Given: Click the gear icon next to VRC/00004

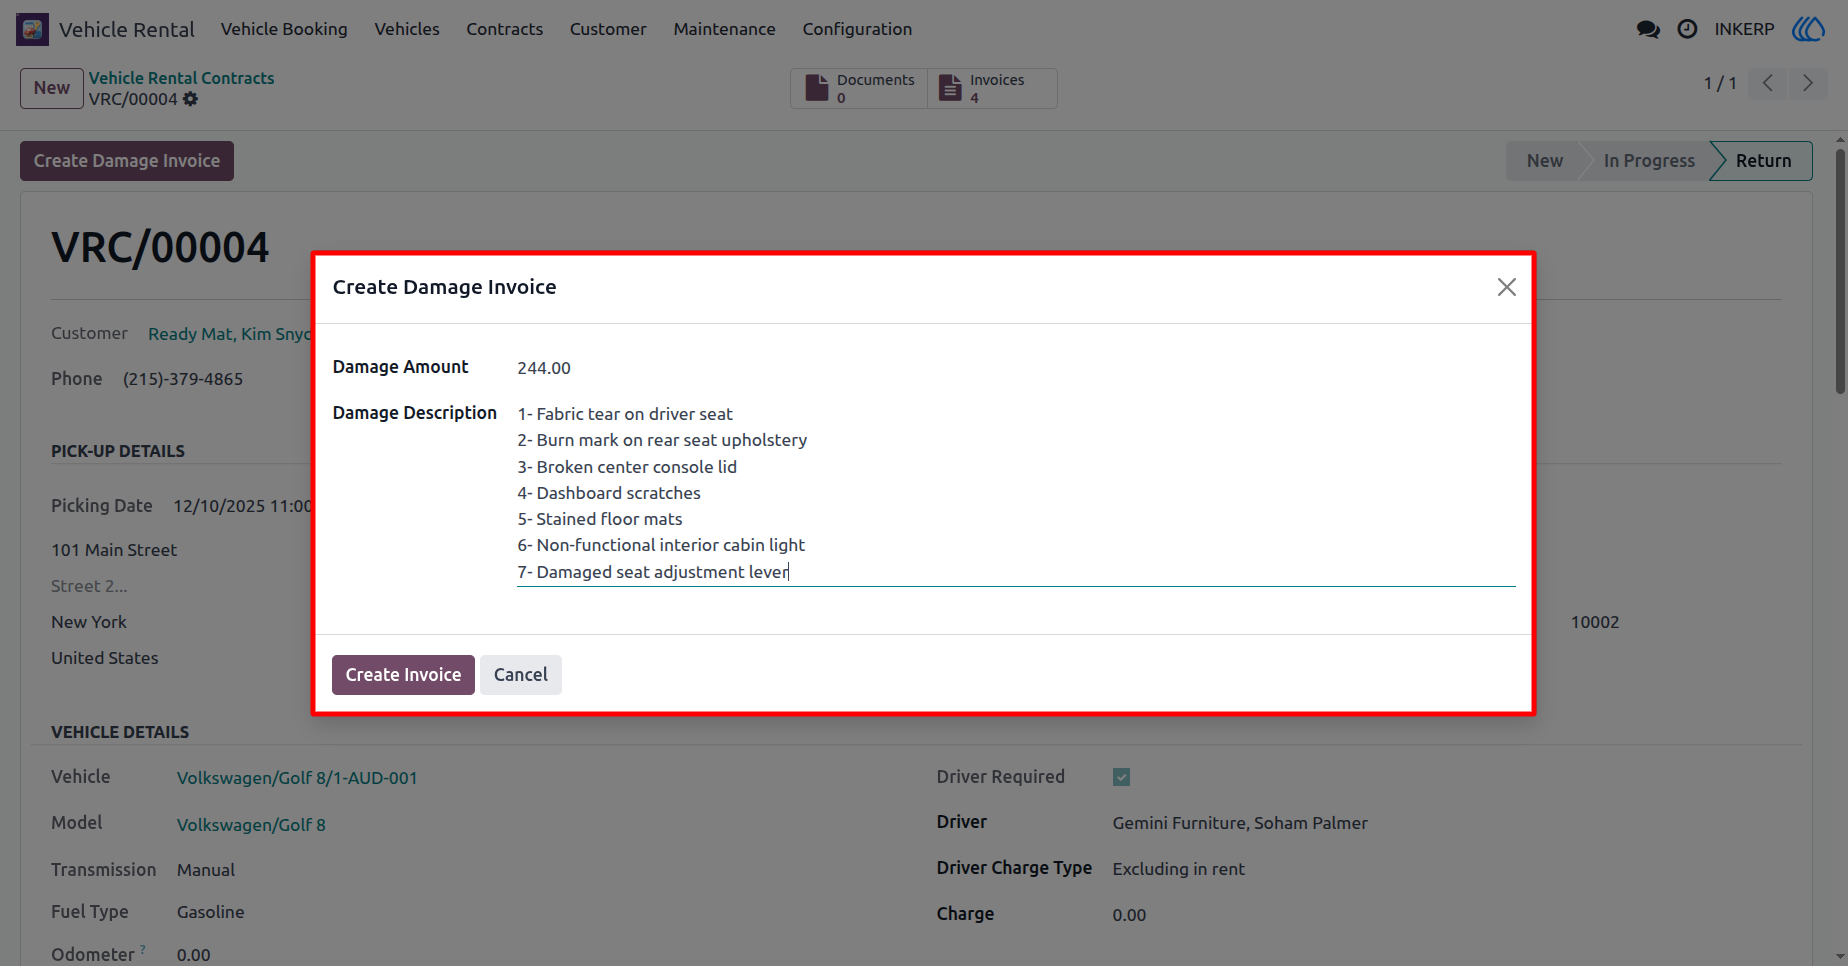Looking at the screenshot, I should 190,99.
